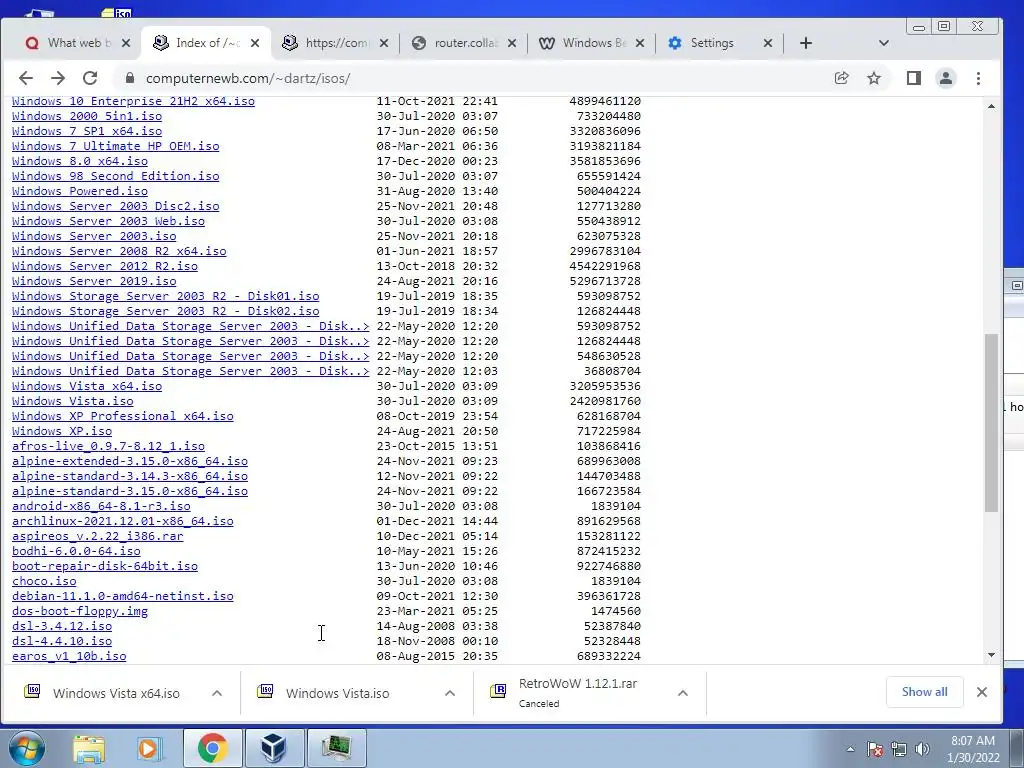Download Windows_7_Ultimate_HP_OEM.iso link
The image size is (1024, 768).
tap(116, 146)
